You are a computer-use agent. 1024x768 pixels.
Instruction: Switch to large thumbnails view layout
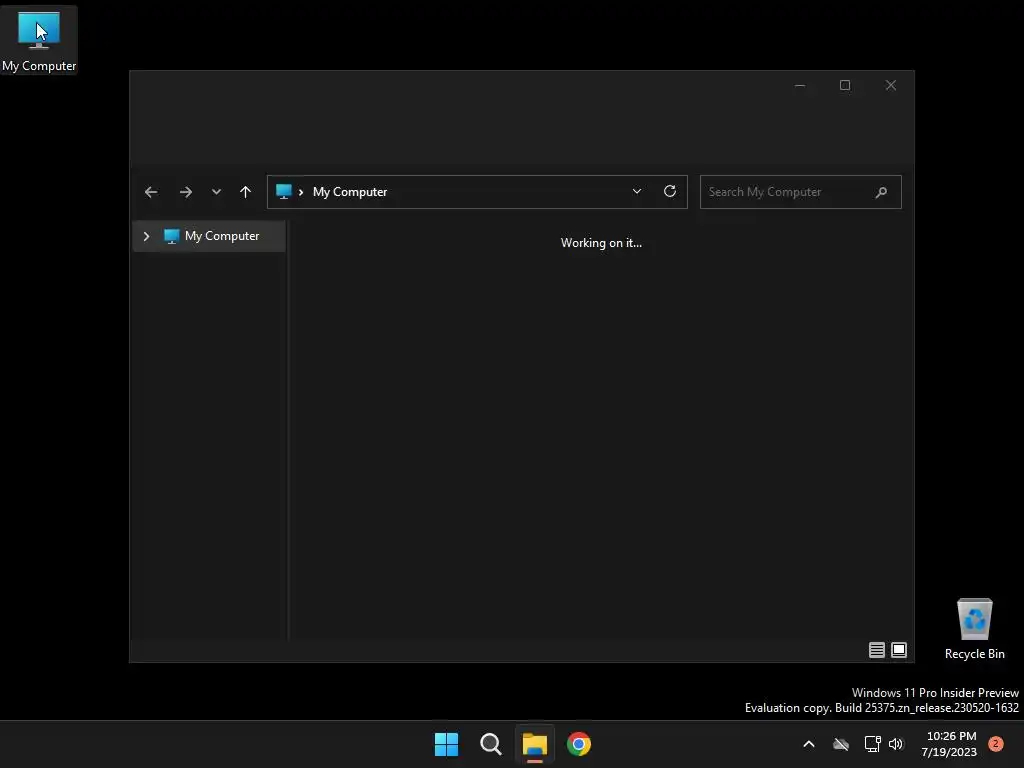click(x=899, y=650)
